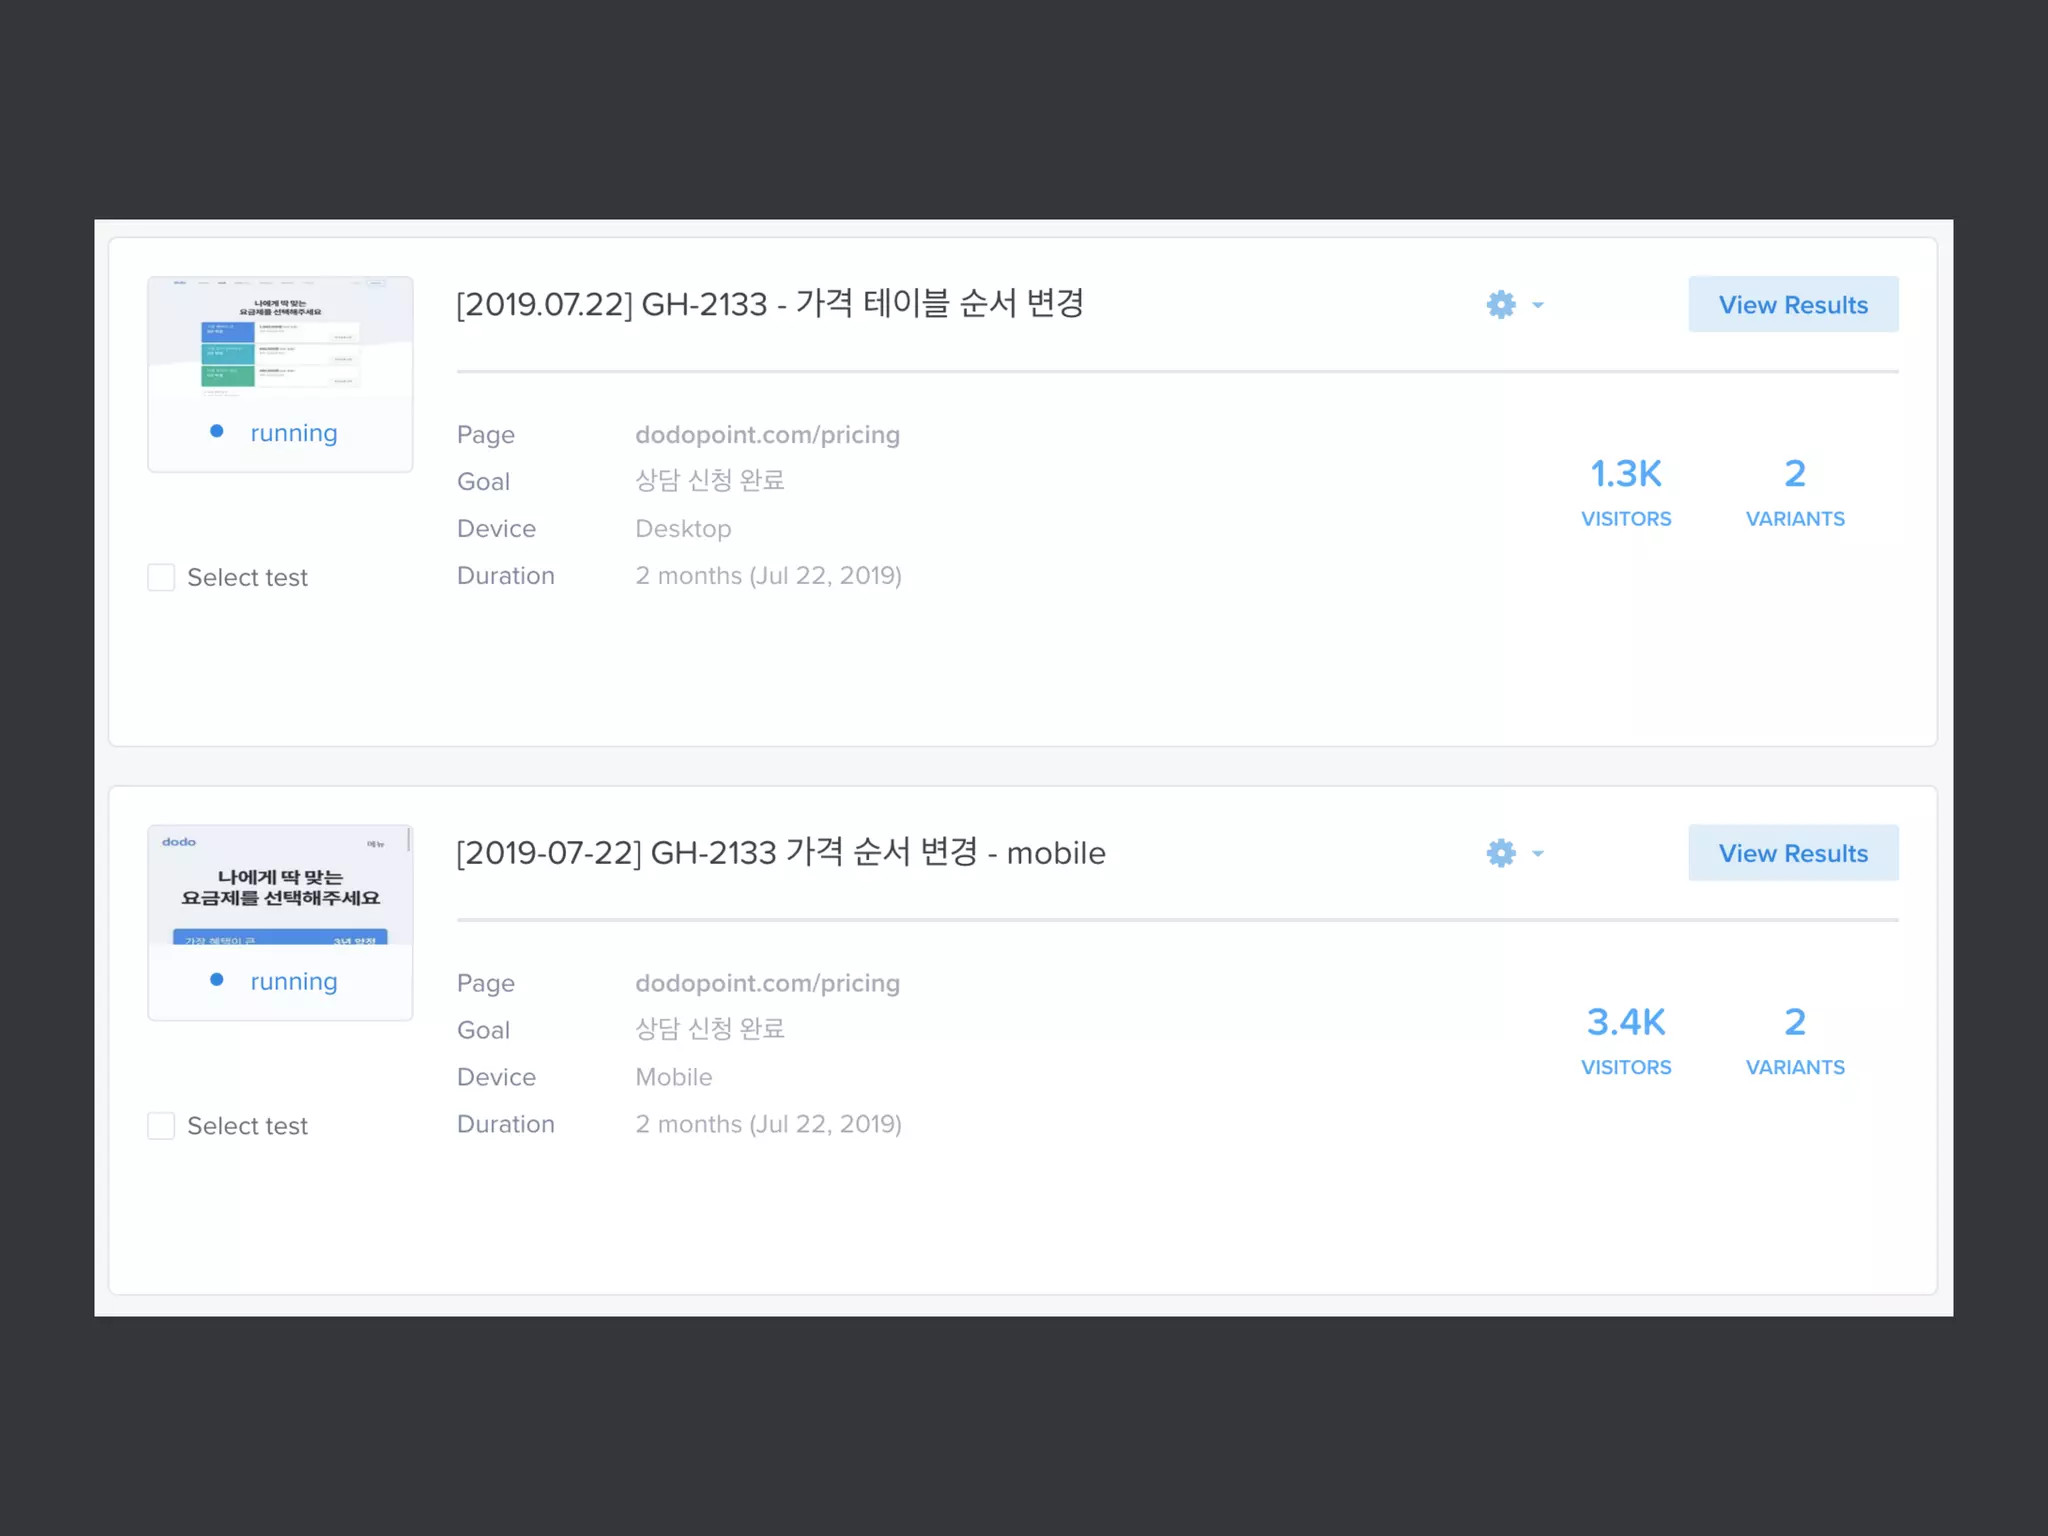Click running status dot on desktop test

click(216, 431)
